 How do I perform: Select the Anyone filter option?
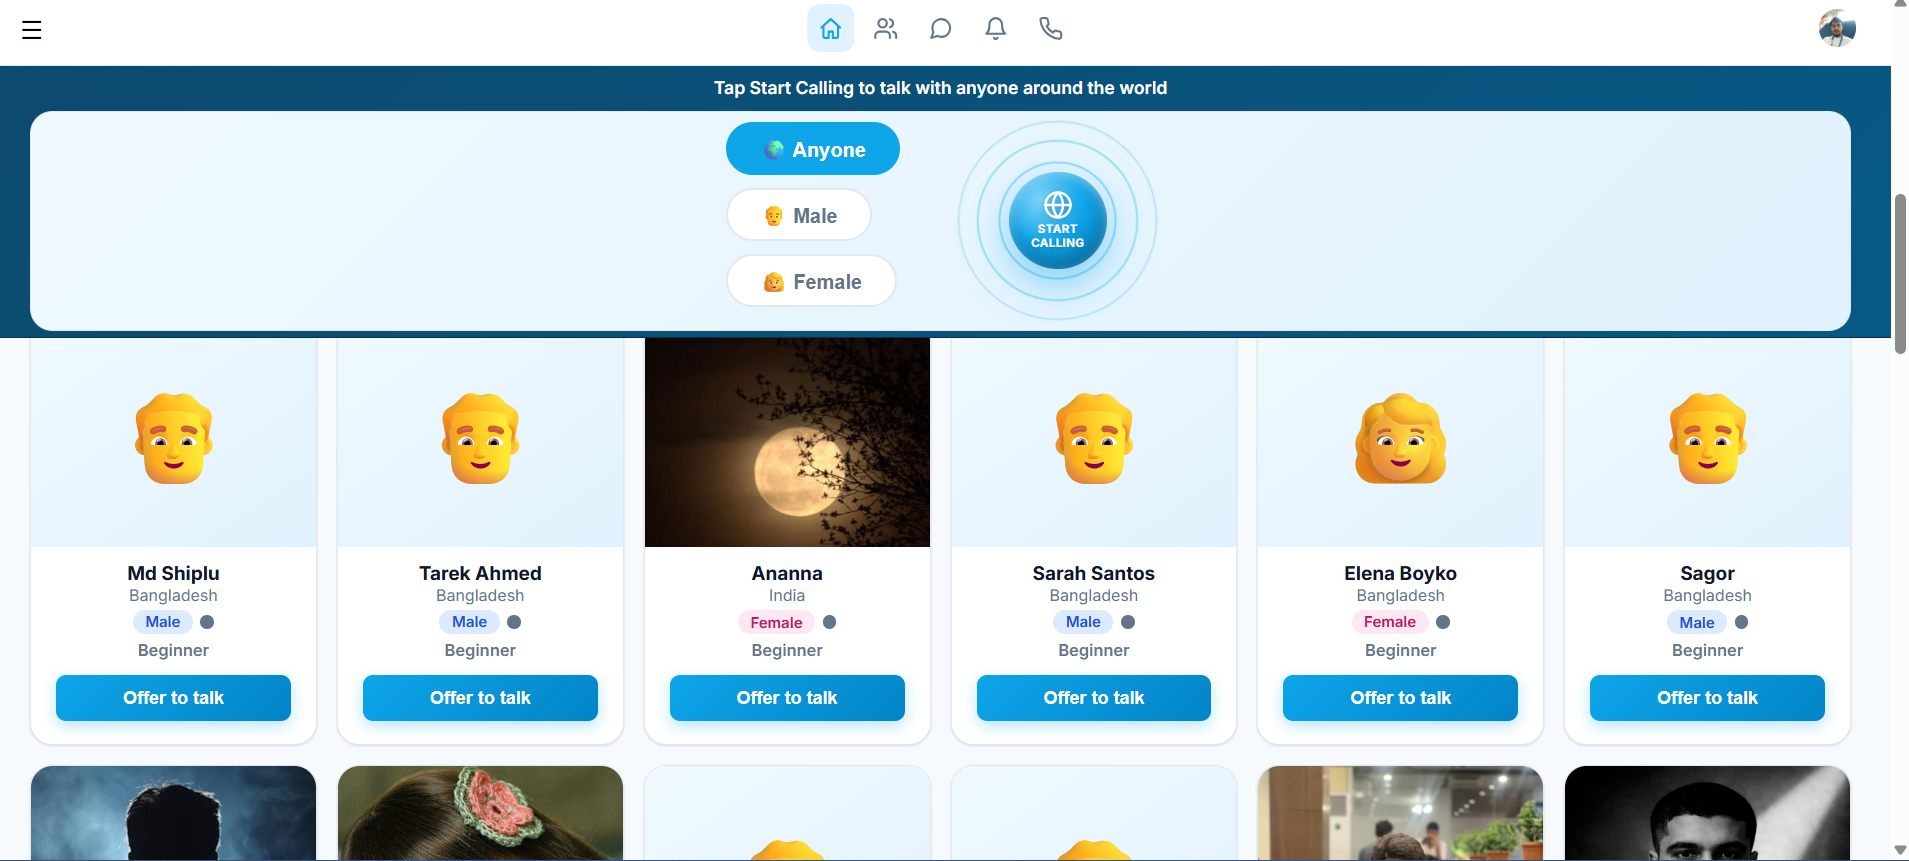813,149
